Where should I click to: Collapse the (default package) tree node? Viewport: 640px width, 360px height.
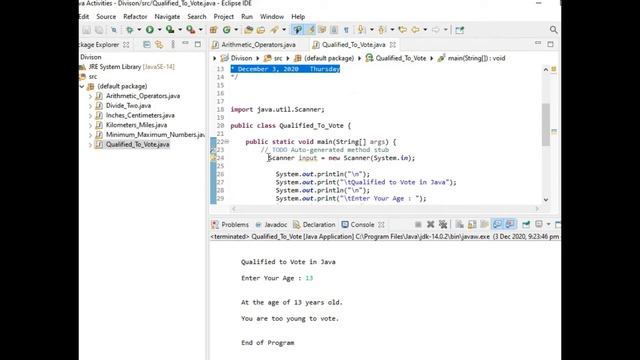(82, 87)
